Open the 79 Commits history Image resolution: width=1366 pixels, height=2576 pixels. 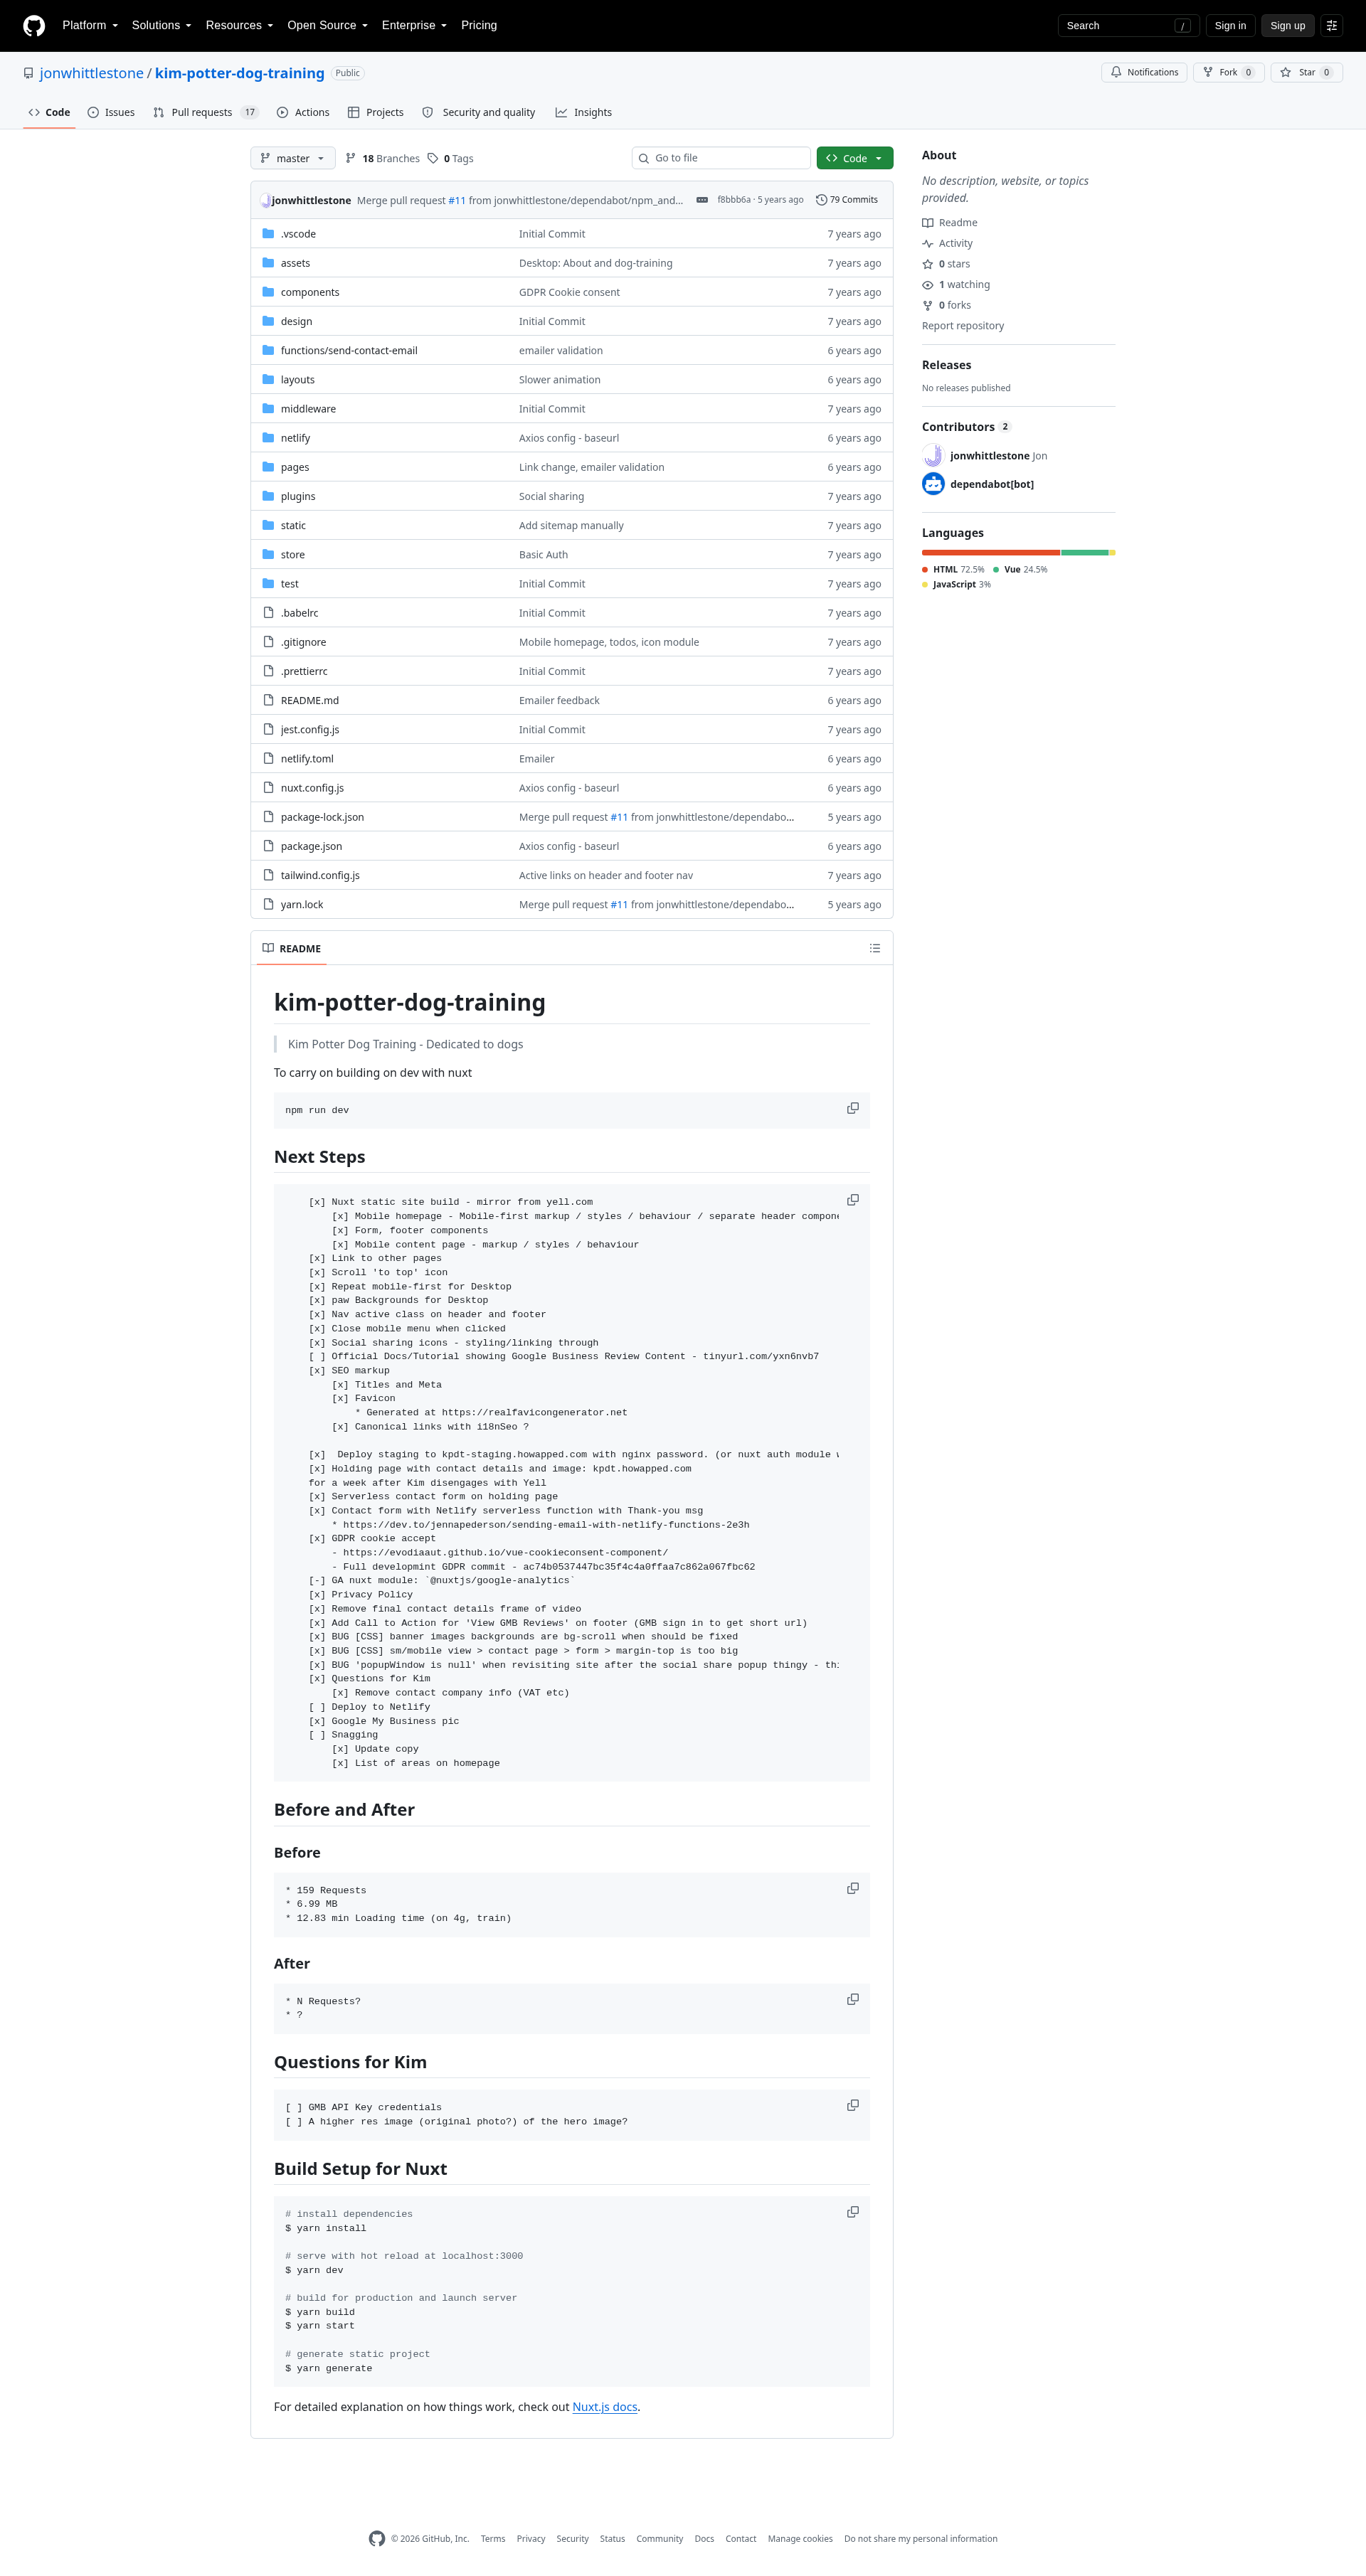[847, 200]
